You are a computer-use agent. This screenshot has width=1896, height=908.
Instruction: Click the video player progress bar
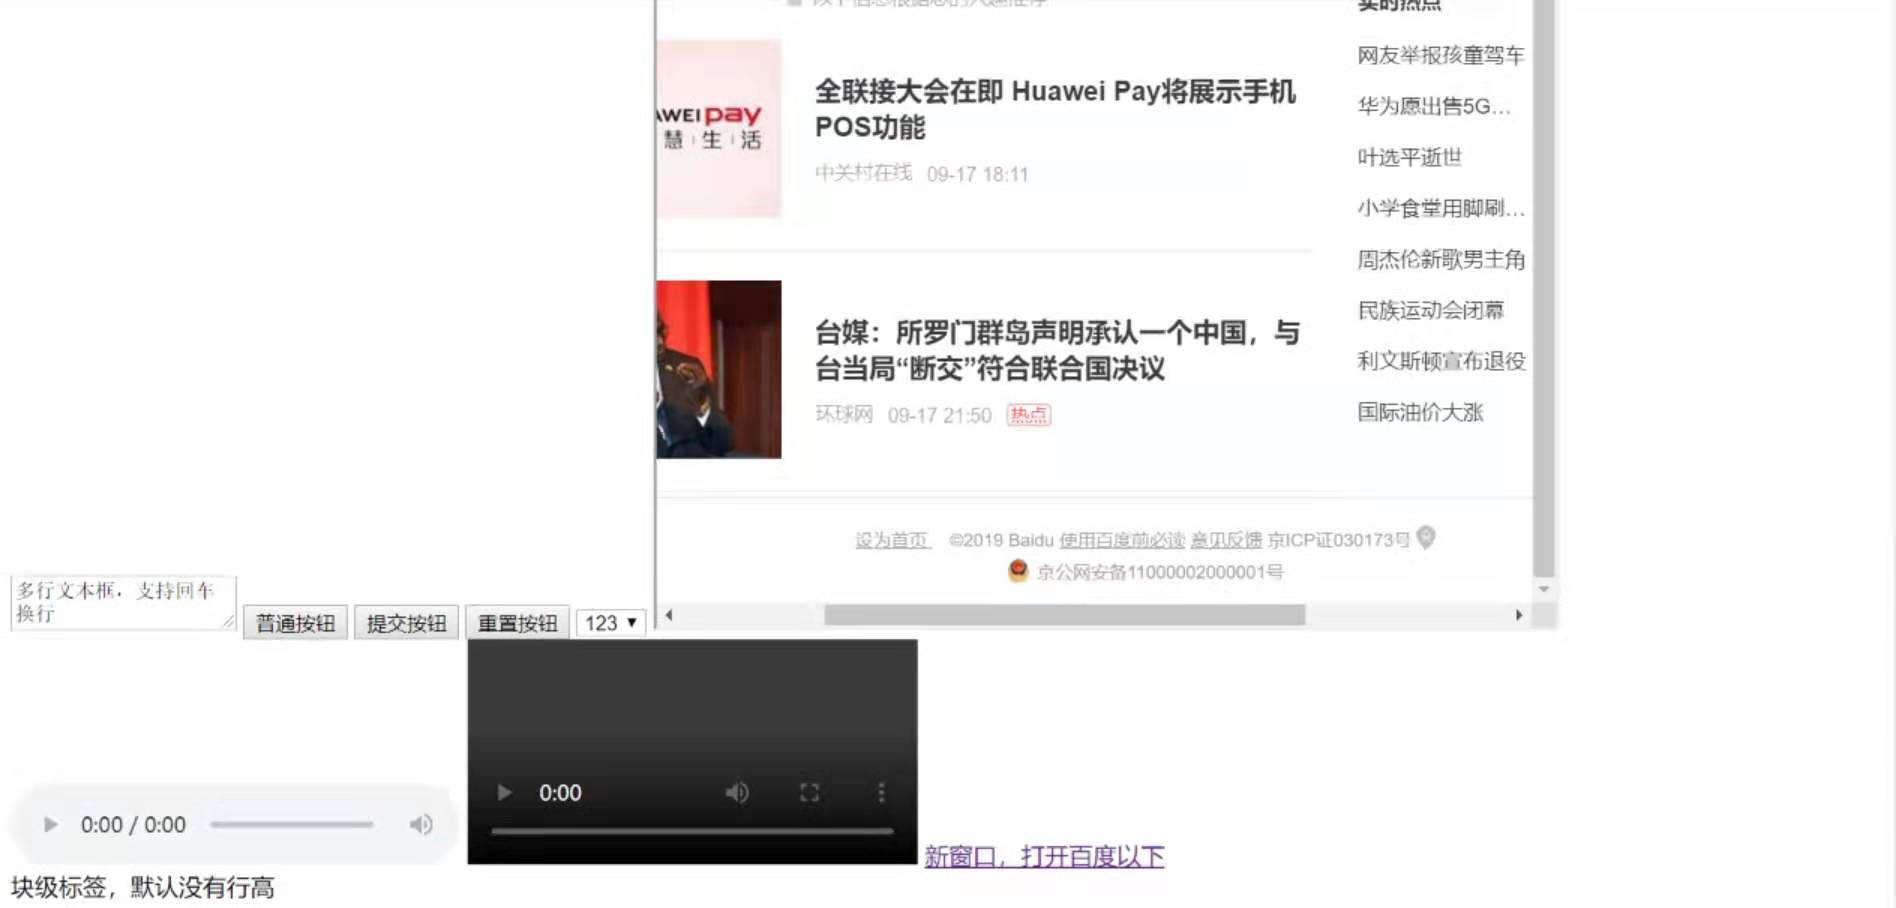coord(692,831)
